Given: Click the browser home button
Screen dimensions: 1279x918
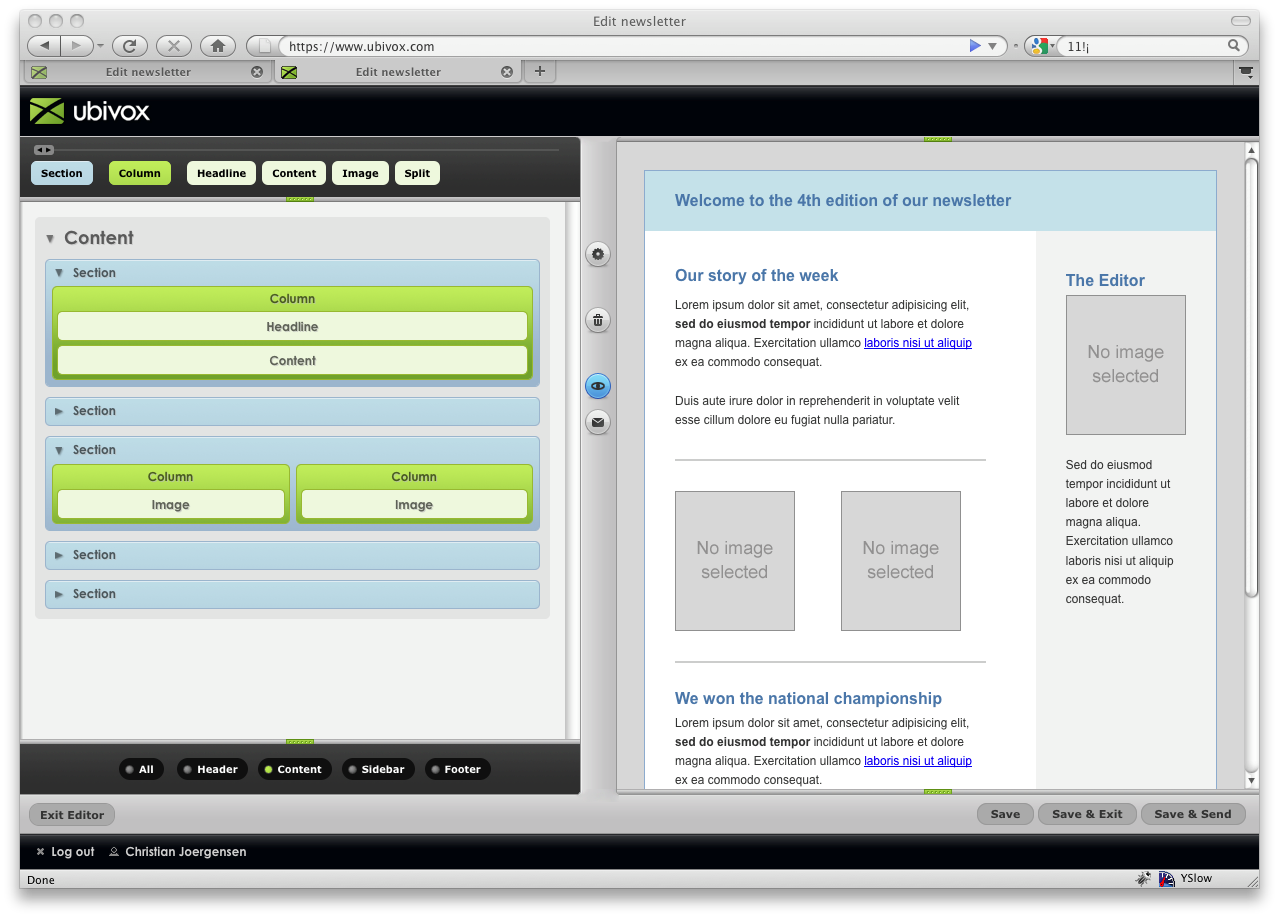Looking at the screenshot, I should click(218, 46).
